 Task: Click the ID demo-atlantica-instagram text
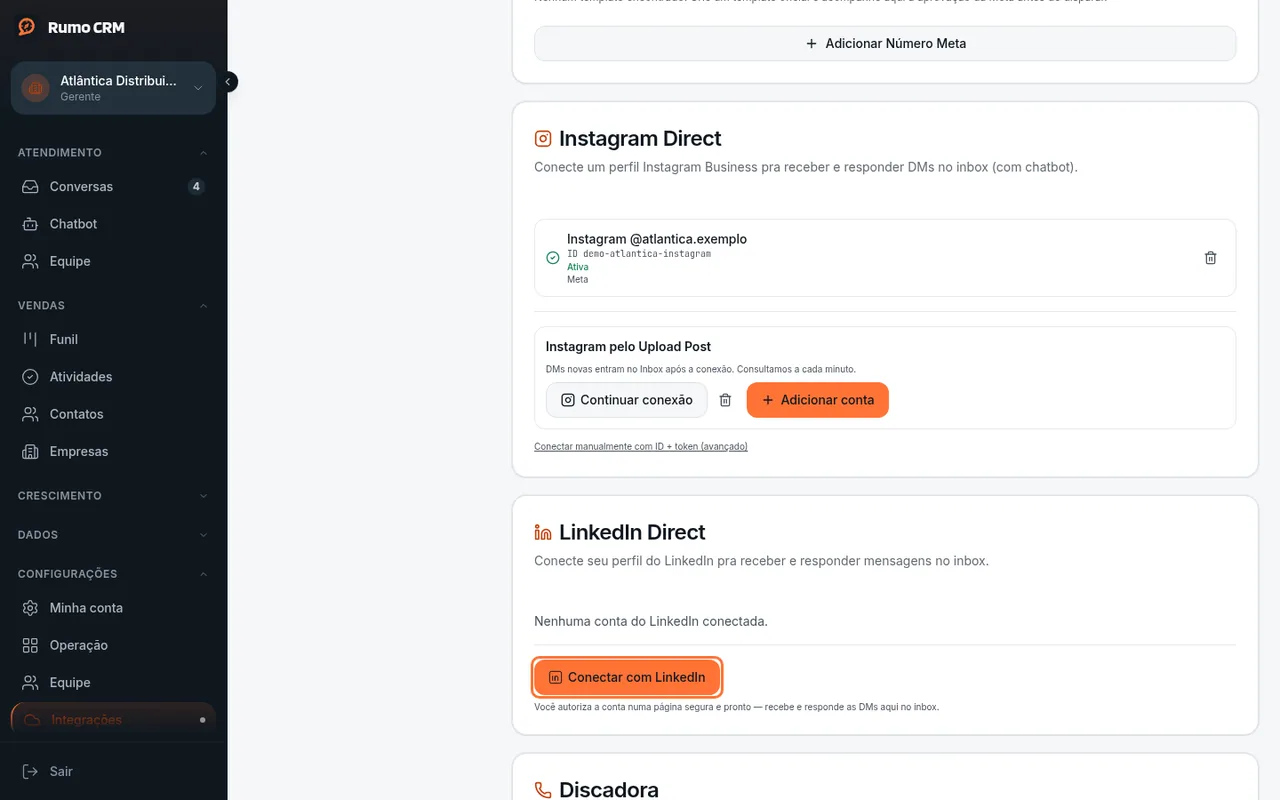coord(639,254)
